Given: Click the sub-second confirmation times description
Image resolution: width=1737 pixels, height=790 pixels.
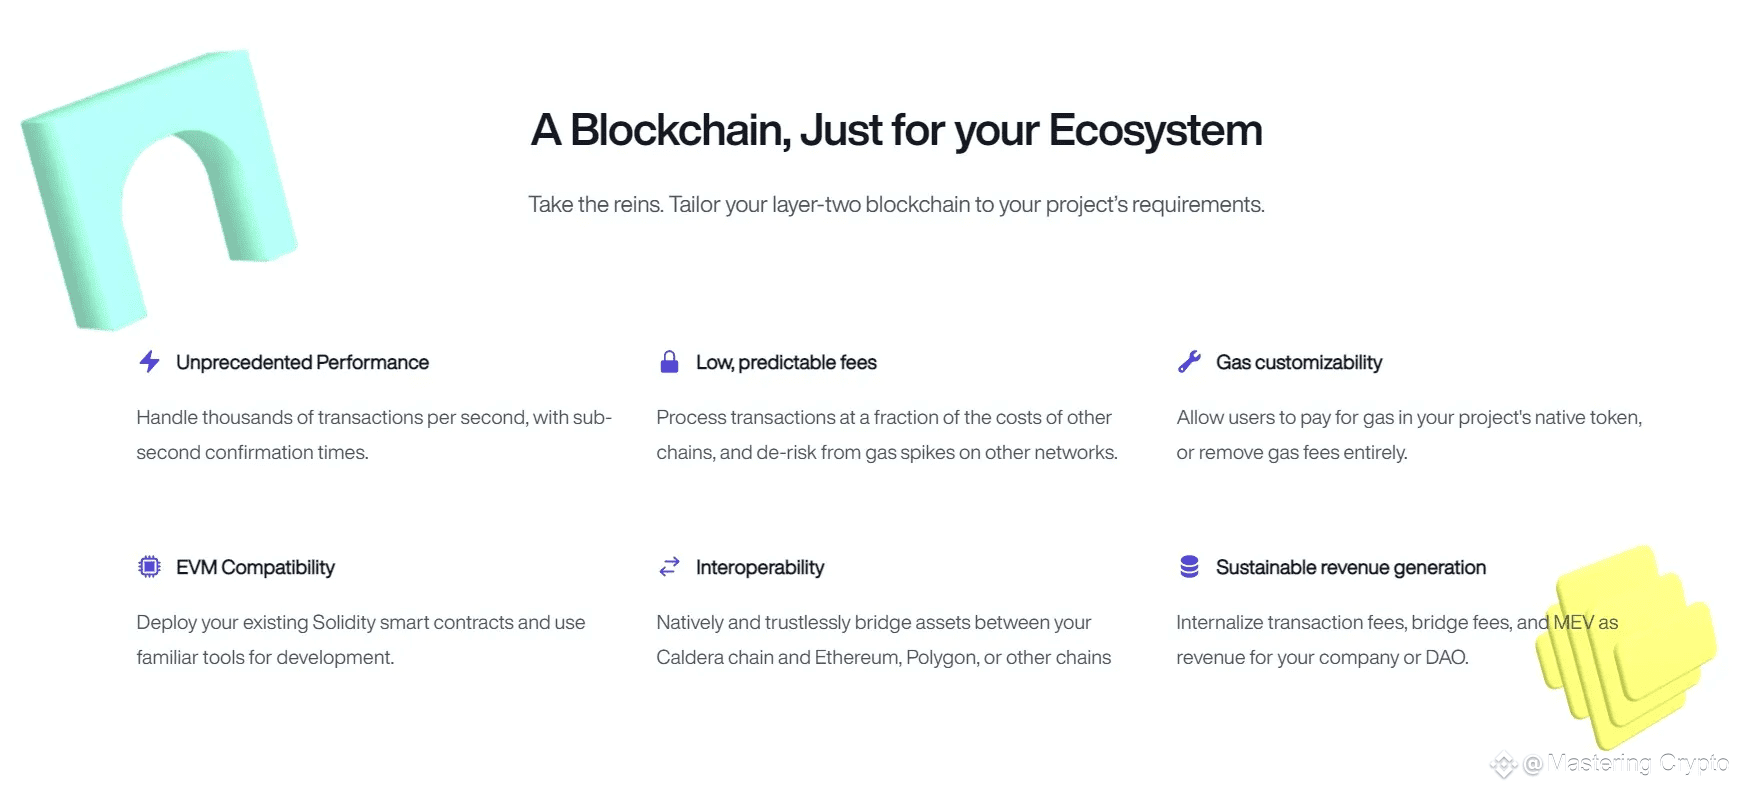Looking at the screenshot, I should pyautogui.click(x=374, y=435).
